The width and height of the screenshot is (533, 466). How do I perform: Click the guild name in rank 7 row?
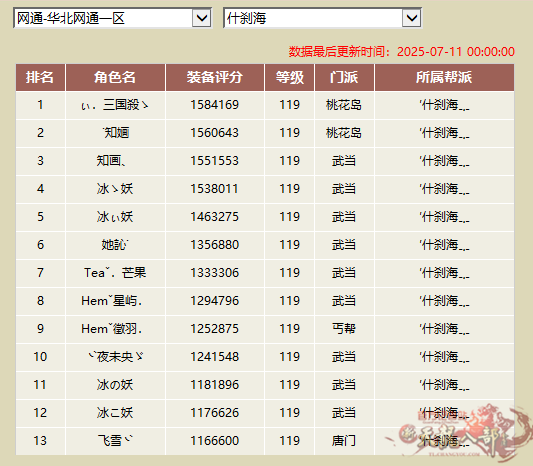pos(444,273)
